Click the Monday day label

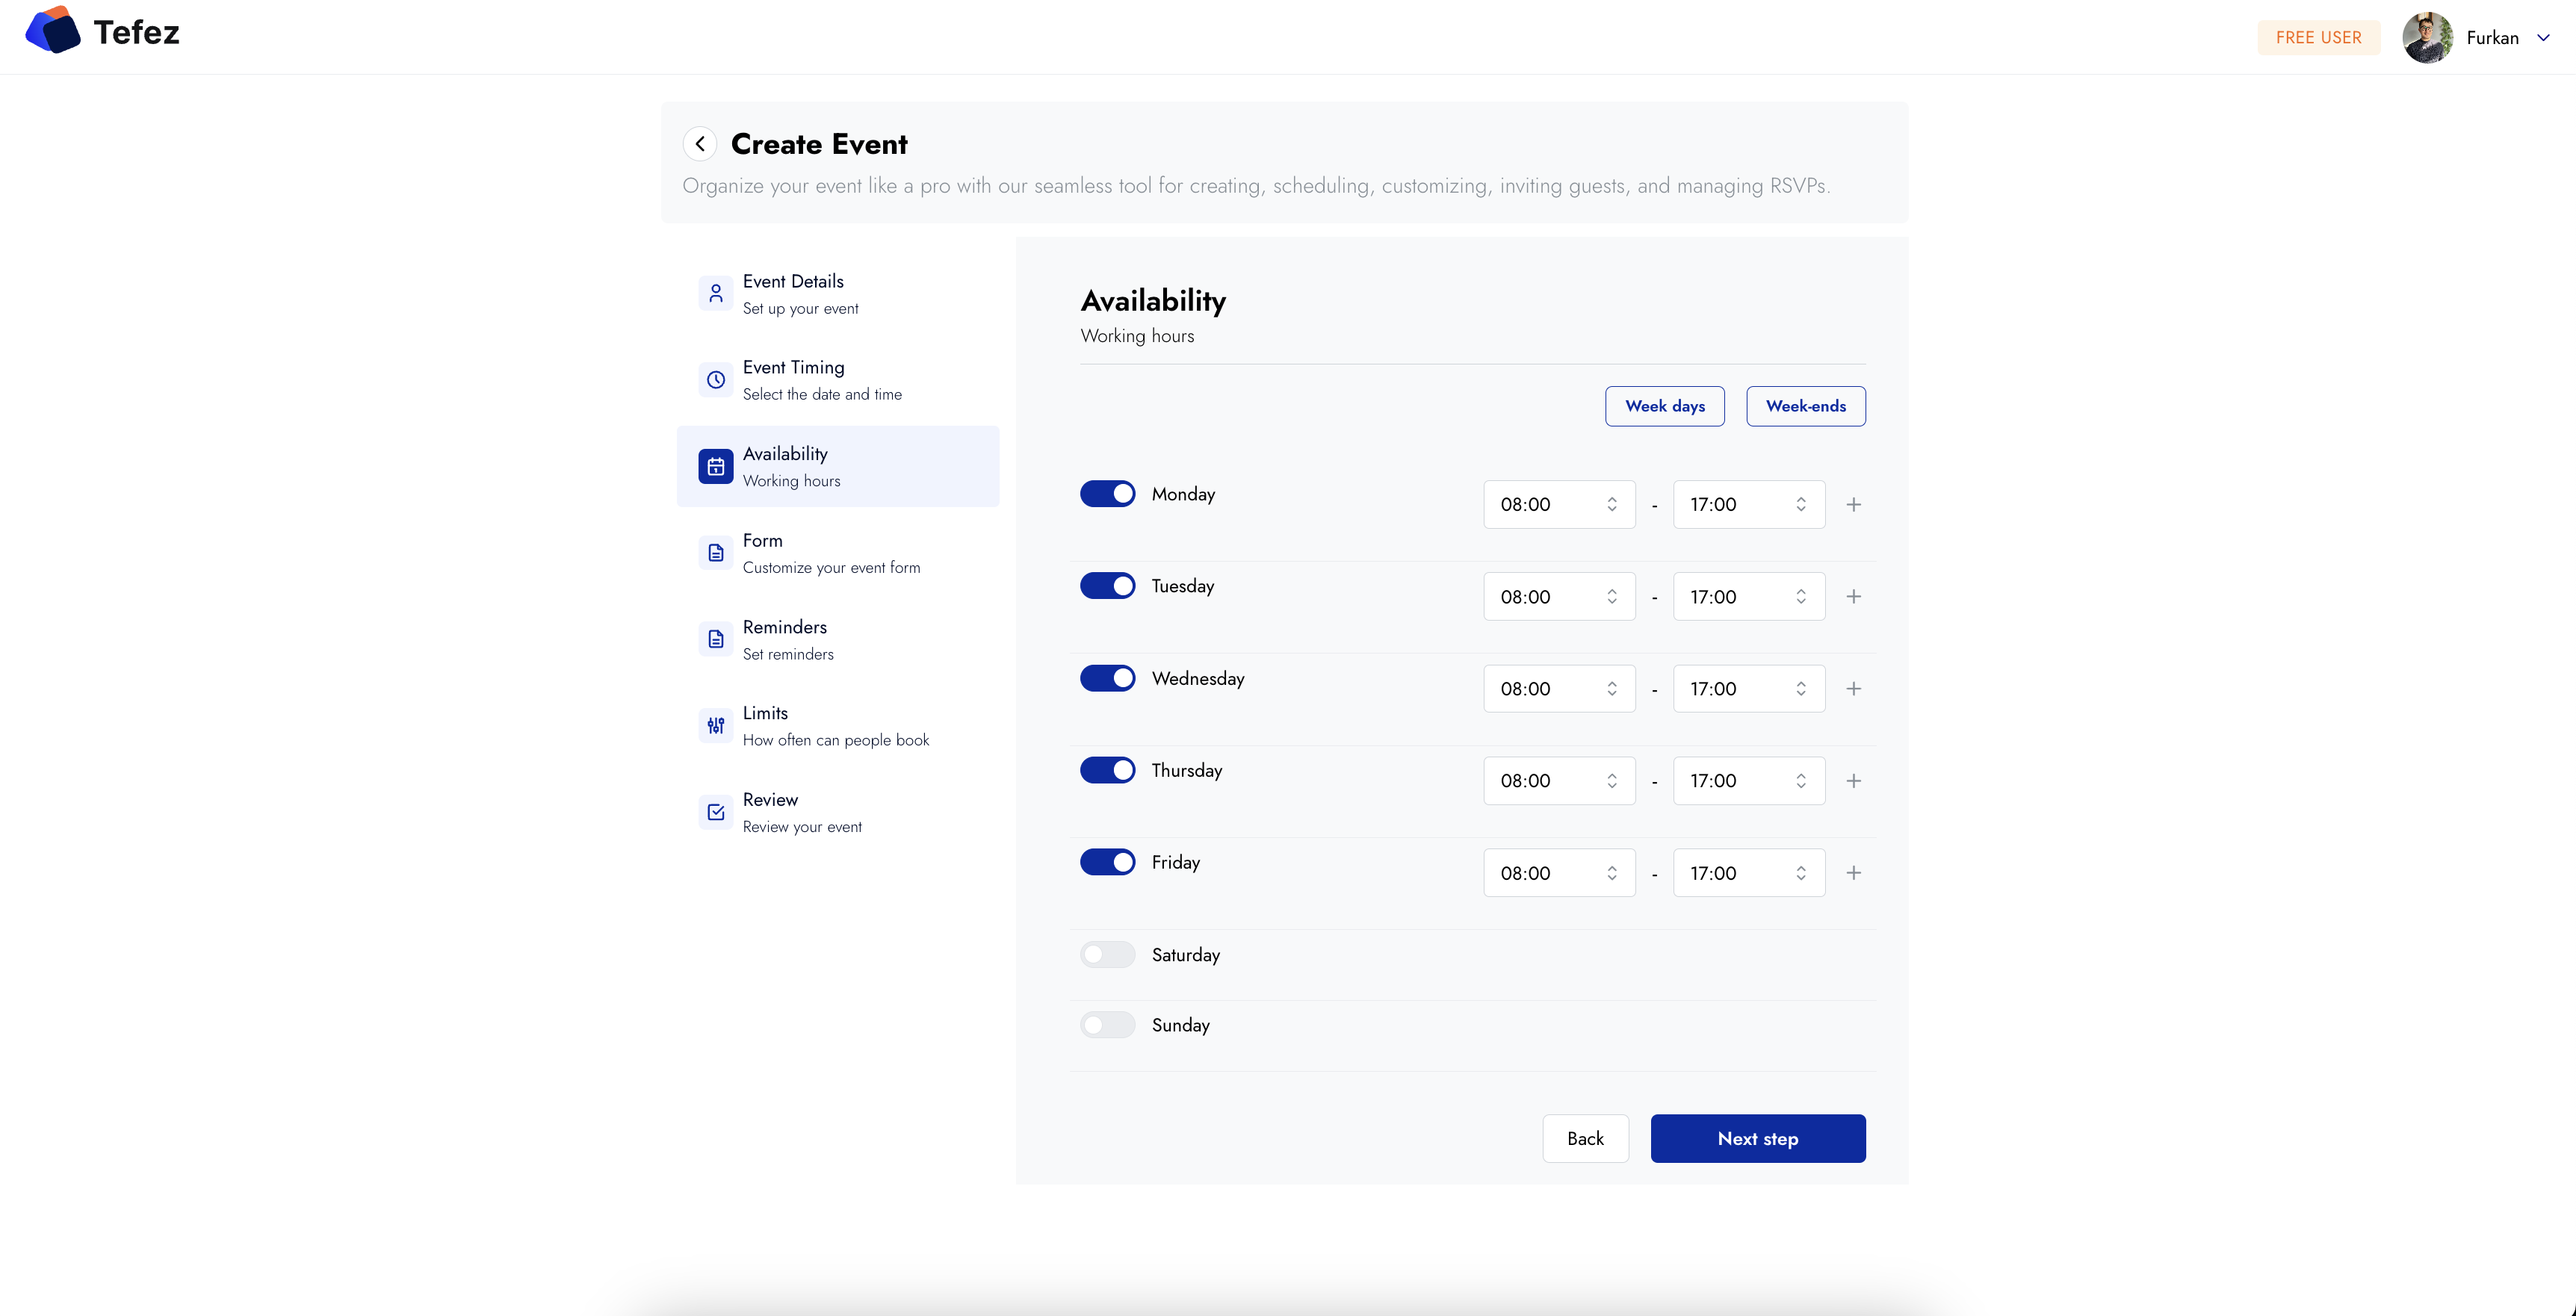click(1183, 494)
